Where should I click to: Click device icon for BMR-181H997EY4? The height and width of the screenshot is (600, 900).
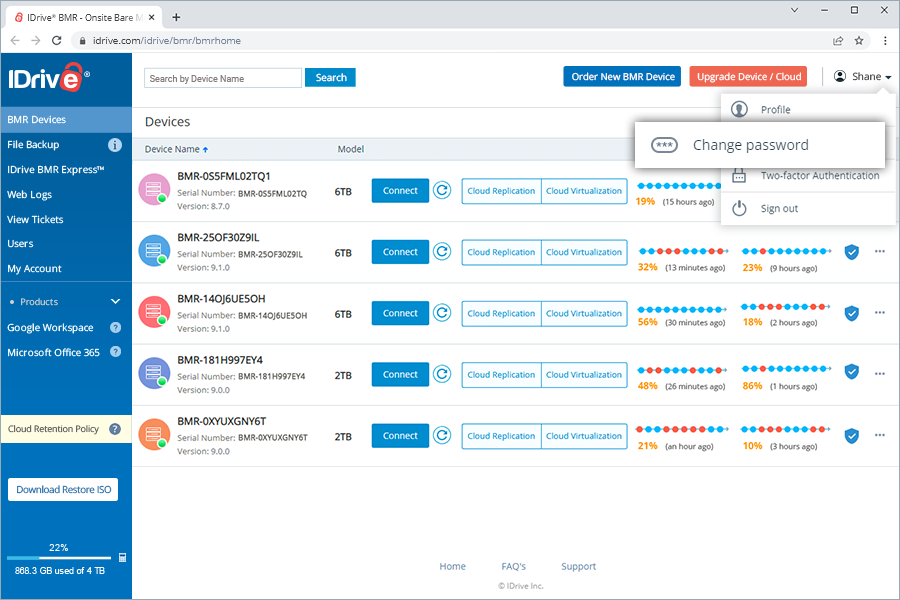[154, 374]
